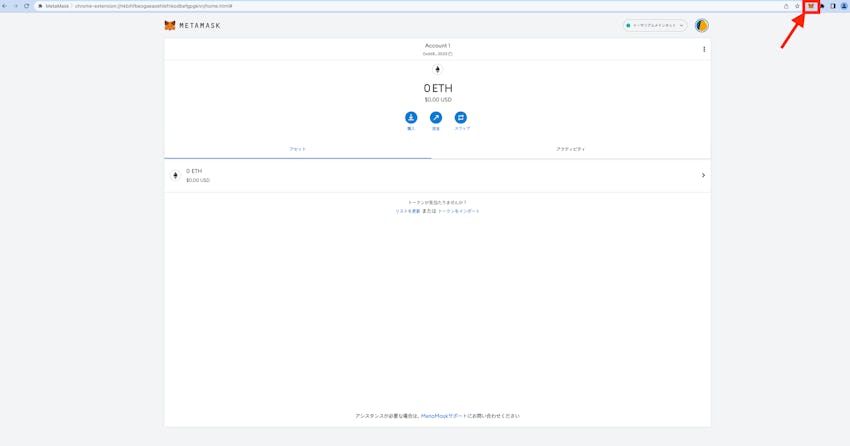This screenshot has width=850, height=446.
Task: Open MetaMask extension in browser toolbar
Action: [811, 6]
